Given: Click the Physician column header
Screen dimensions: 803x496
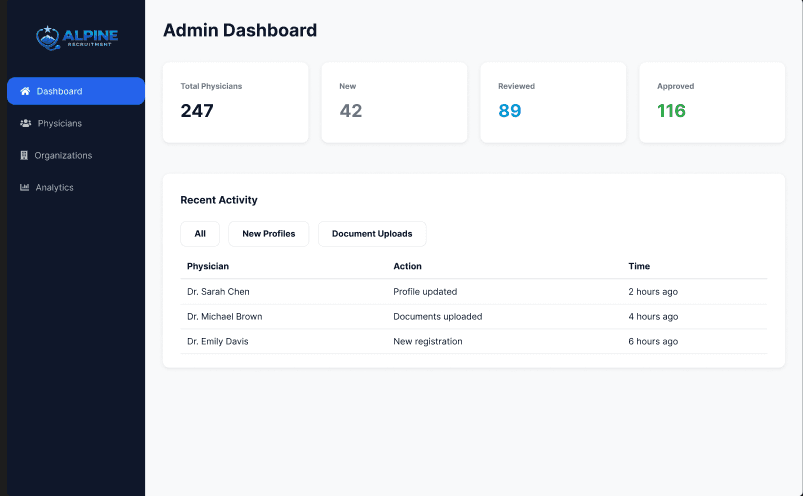Looking at the screenshot, I should (x=208, y=266).
